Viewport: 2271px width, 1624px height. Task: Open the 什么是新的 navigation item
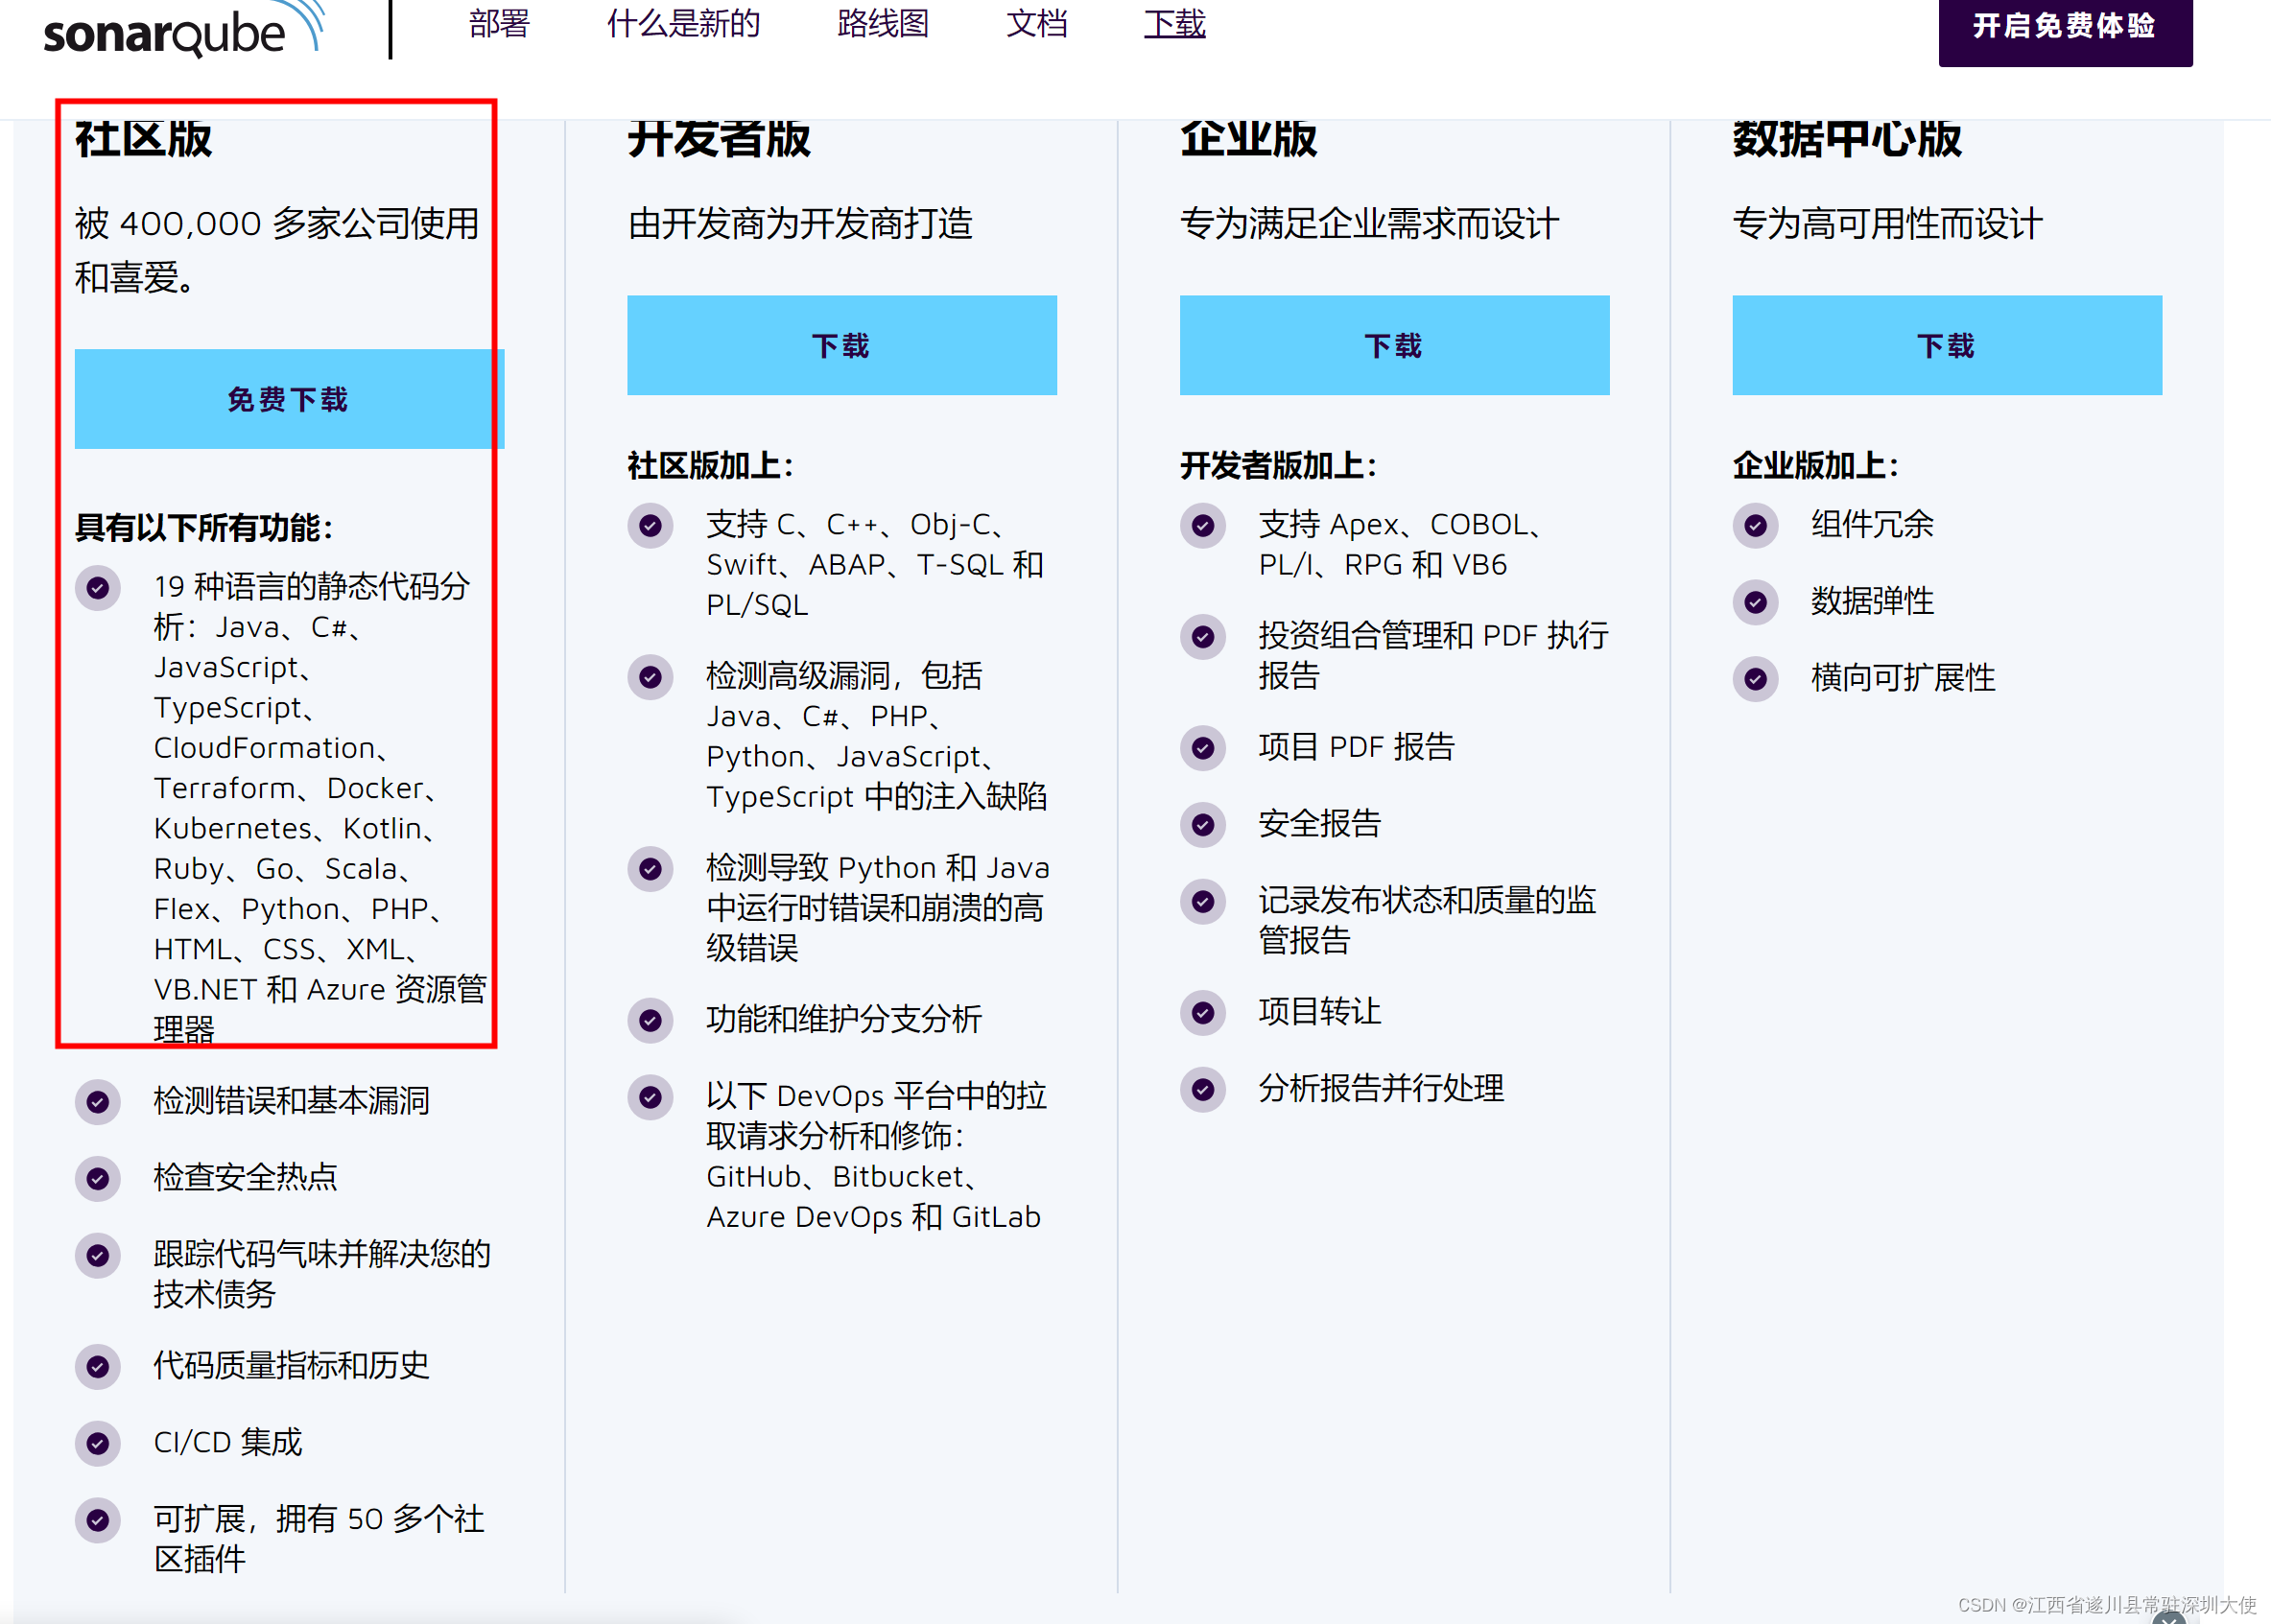[x=683, y=24]
